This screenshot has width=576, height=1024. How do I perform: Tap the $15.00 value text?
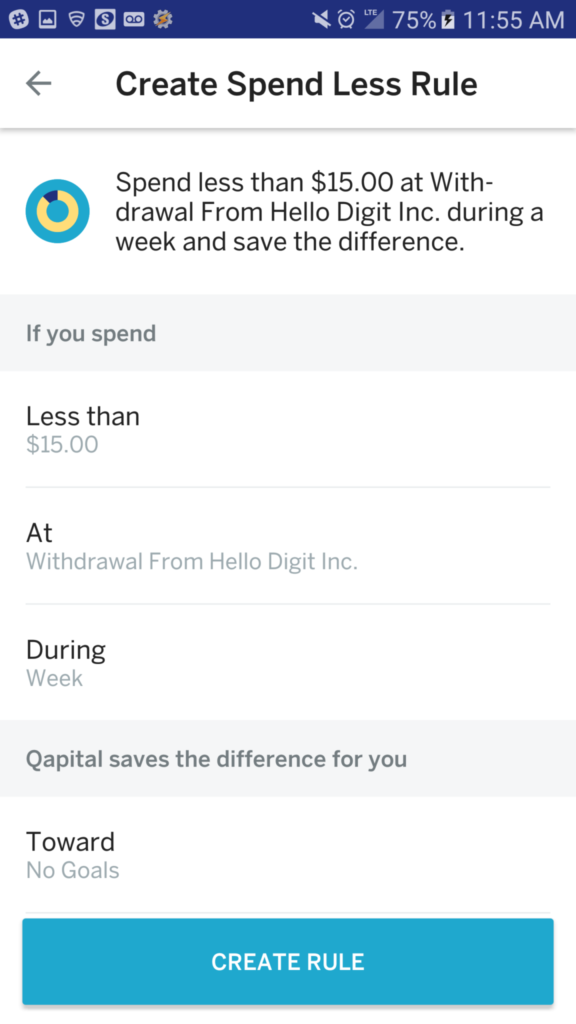pyautogui.click(x=62, y=445)
